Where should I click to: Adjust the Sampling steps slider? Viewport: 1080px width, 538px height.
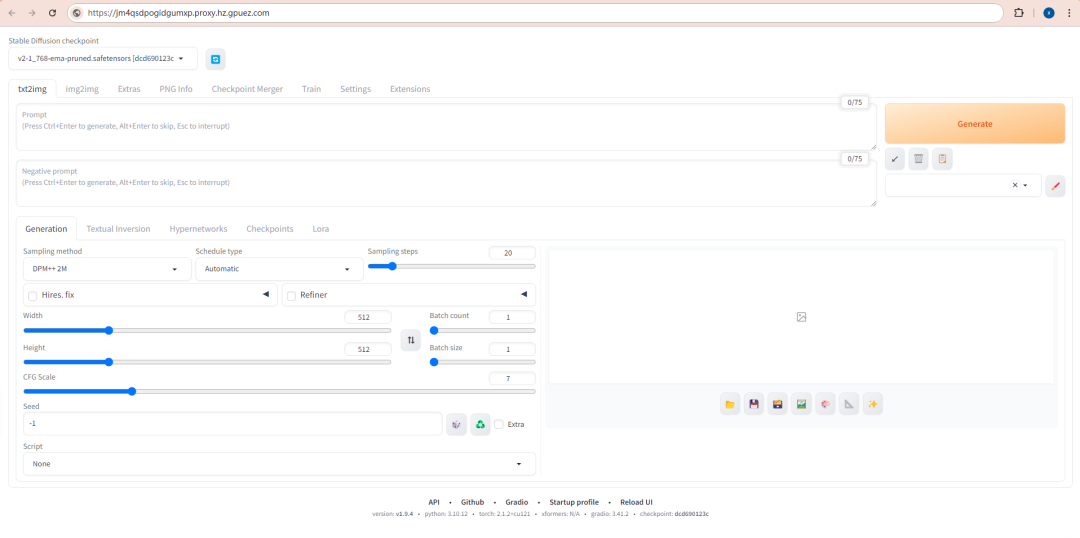coord(451,266)
